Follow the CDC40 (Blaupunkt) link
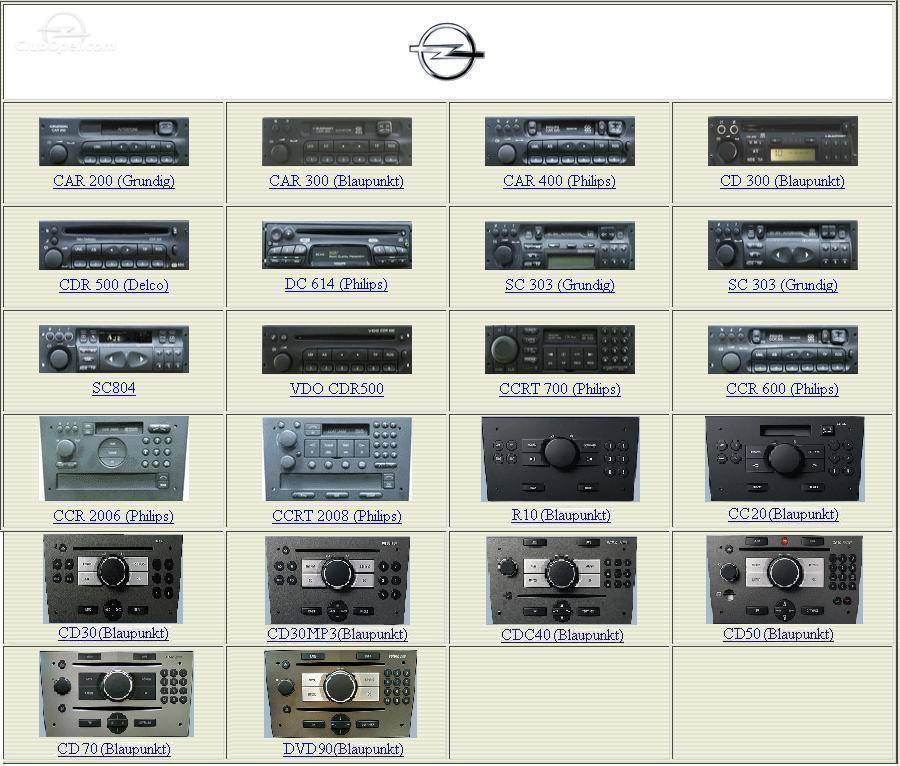 (x=562, y=635)
